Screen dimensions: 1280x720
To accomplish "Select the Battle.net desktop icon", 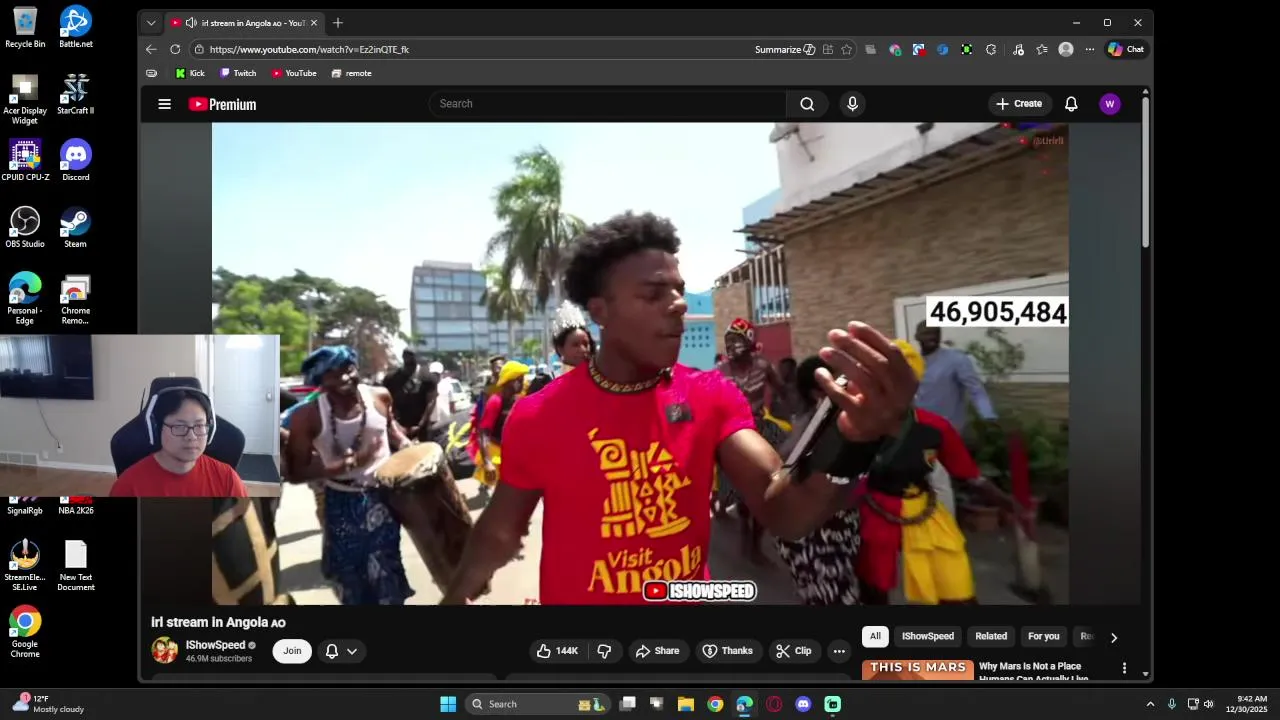I will pos(76,27).
